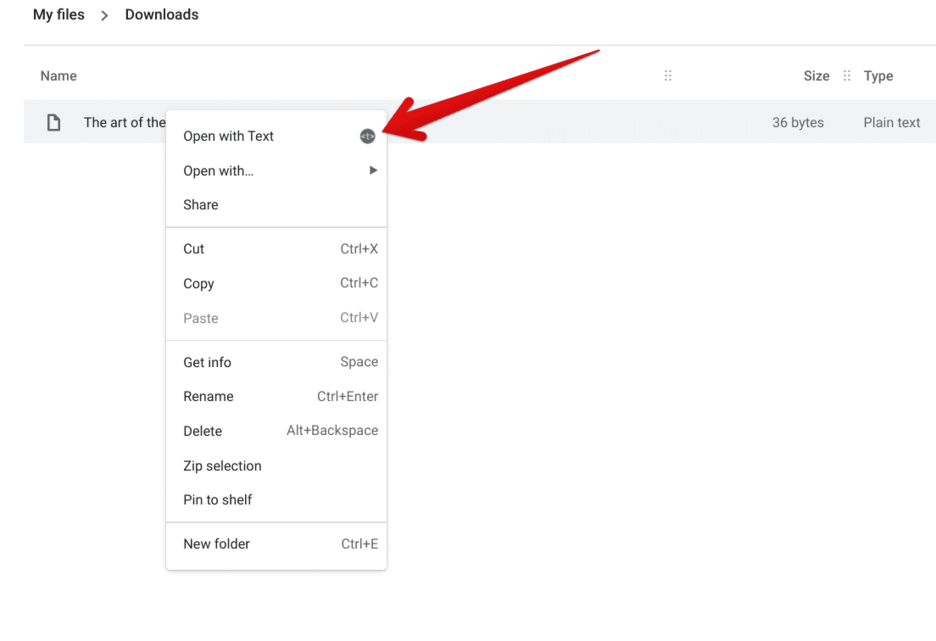Select Cut from the context menu
The width and height of the screenshot is (936, 641).
(276, 249)
